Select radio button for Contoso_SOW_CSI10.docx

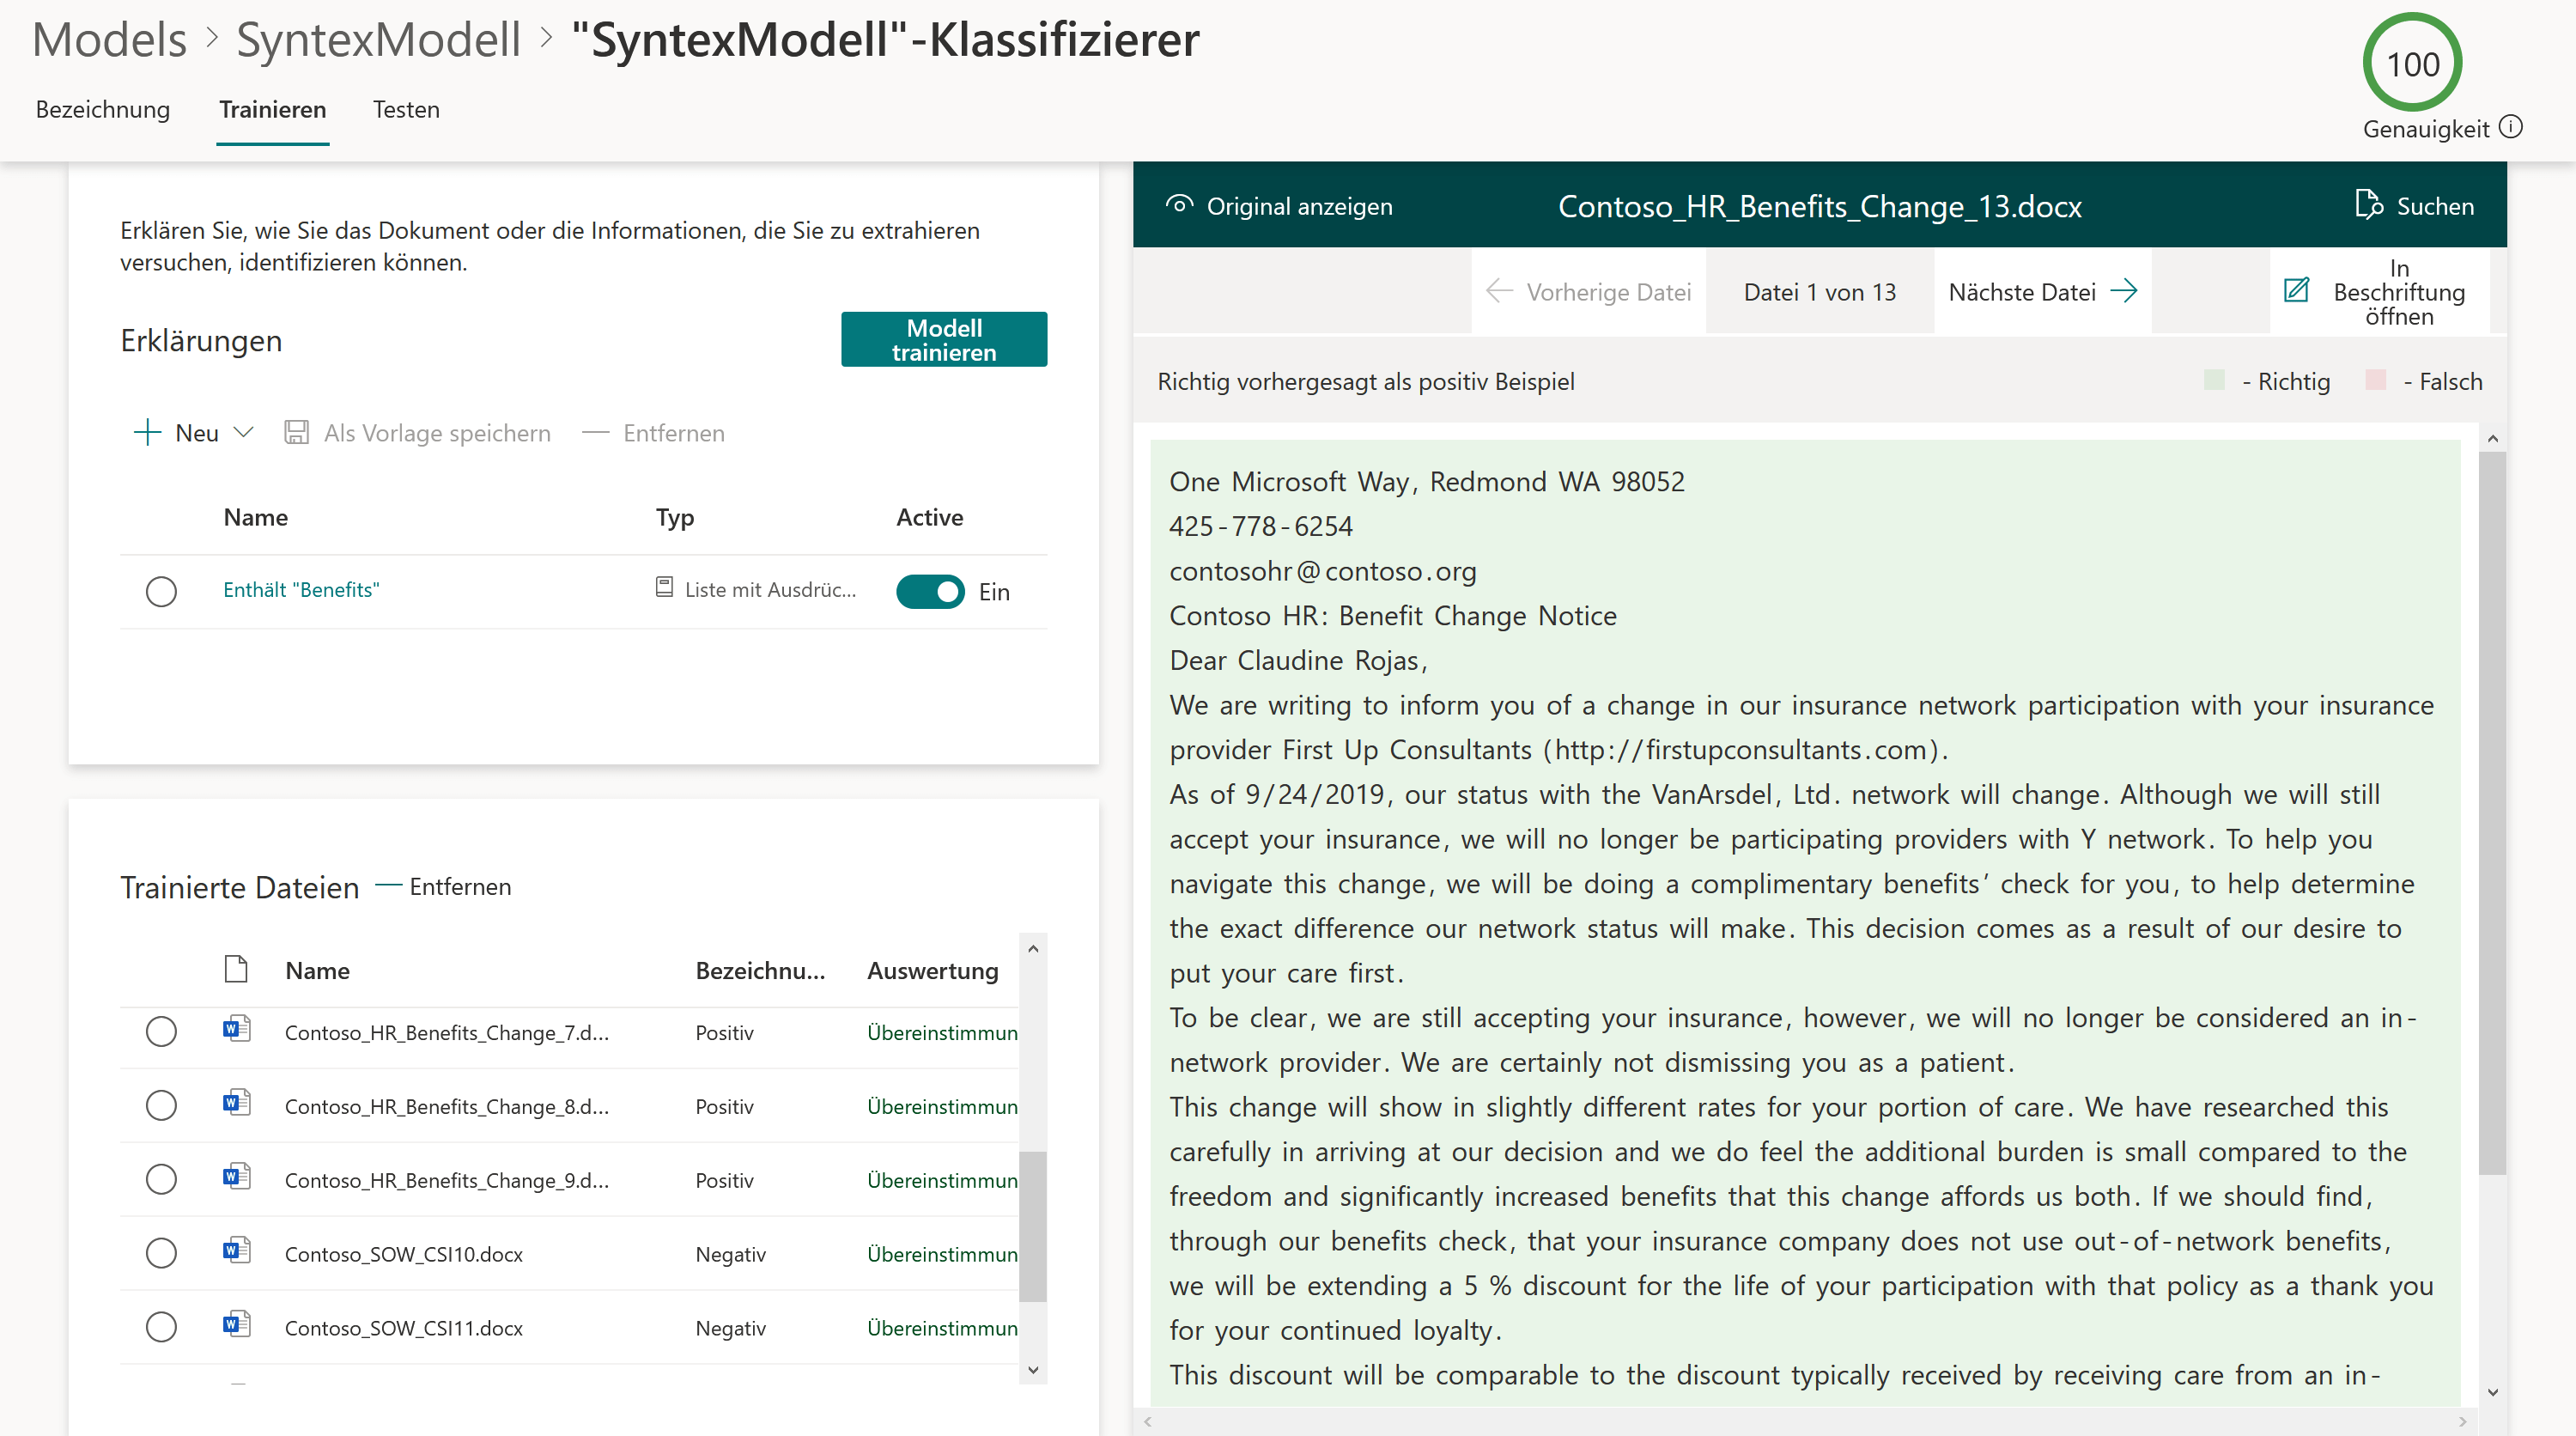pos(161,1253)
